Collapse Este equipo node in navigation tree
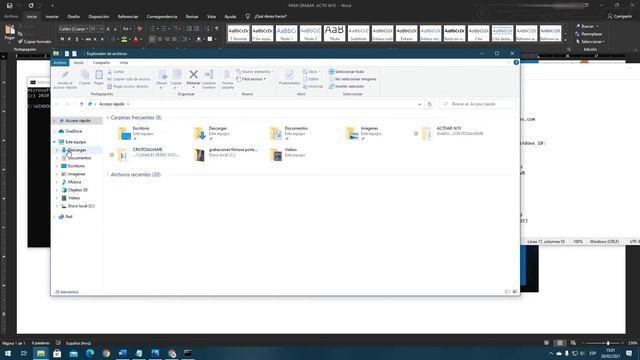 (x=54, y=142)
